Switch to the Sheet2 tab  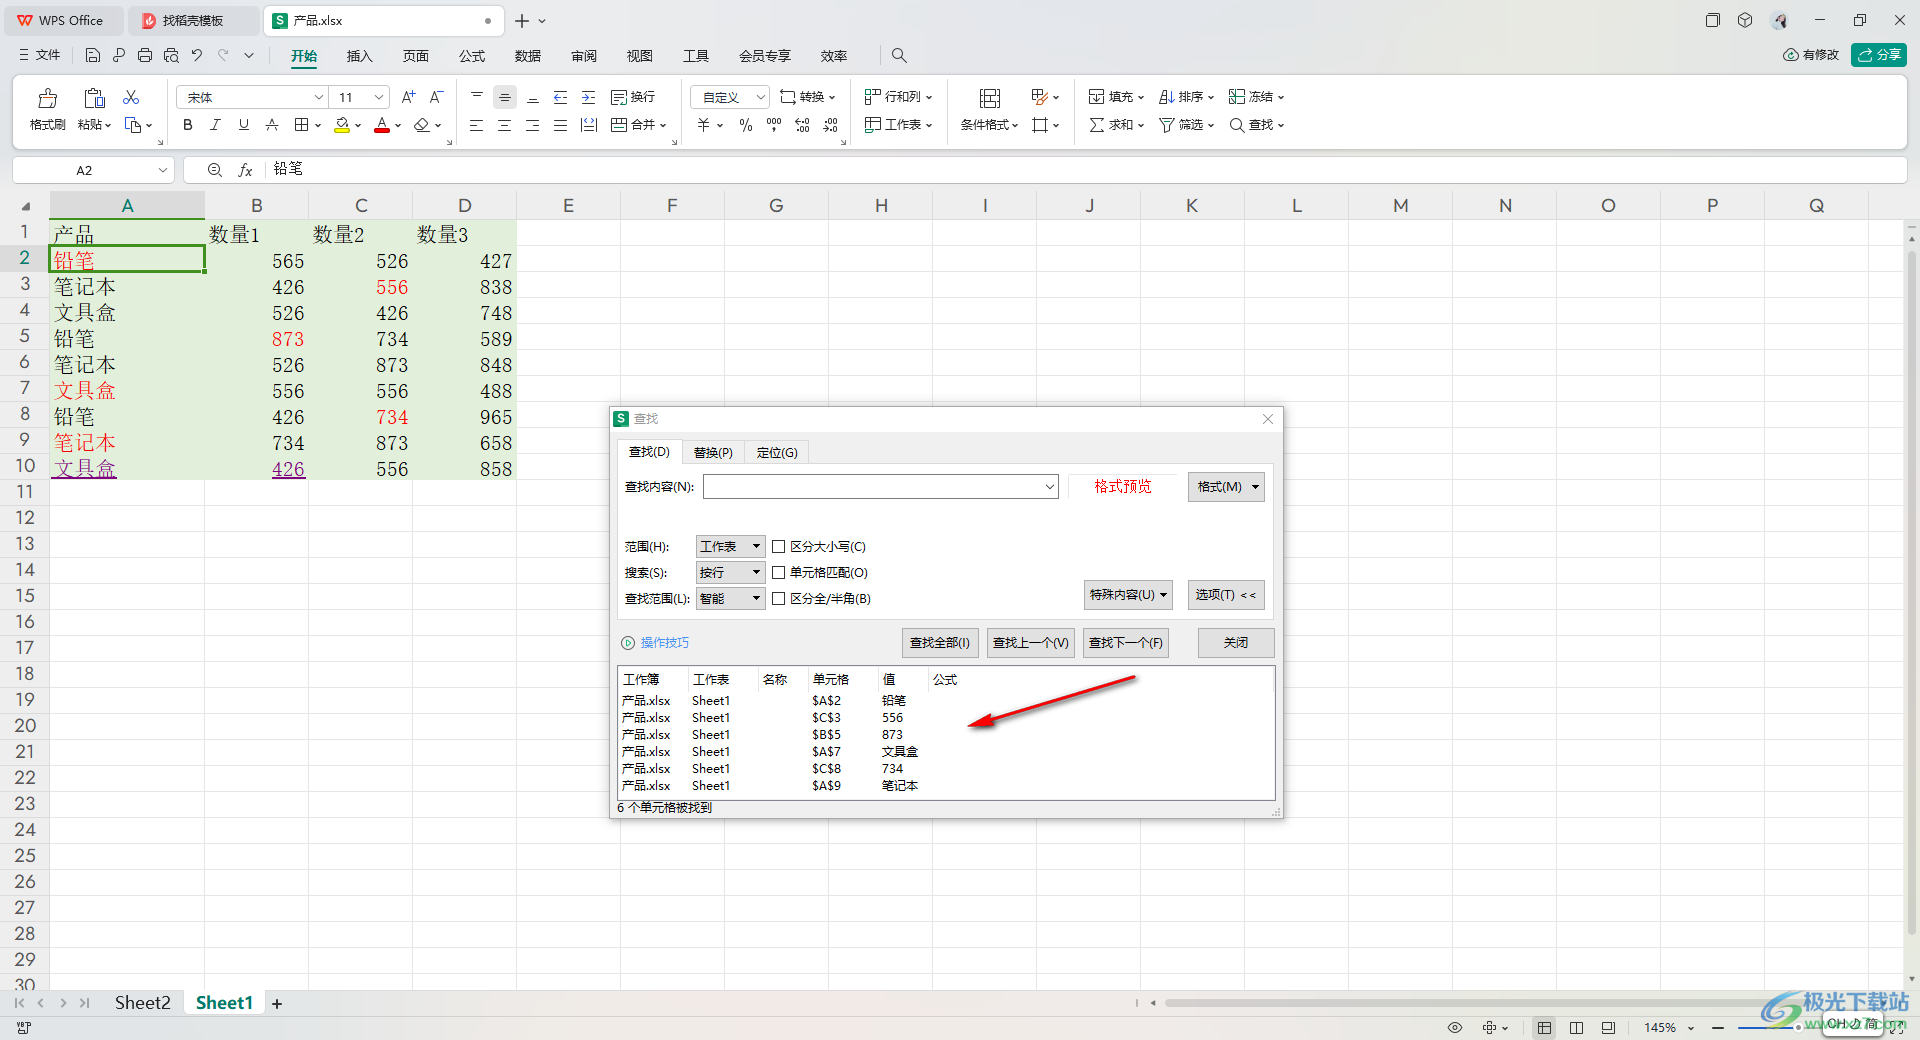pyautogui.click(x=142, y=1003)
